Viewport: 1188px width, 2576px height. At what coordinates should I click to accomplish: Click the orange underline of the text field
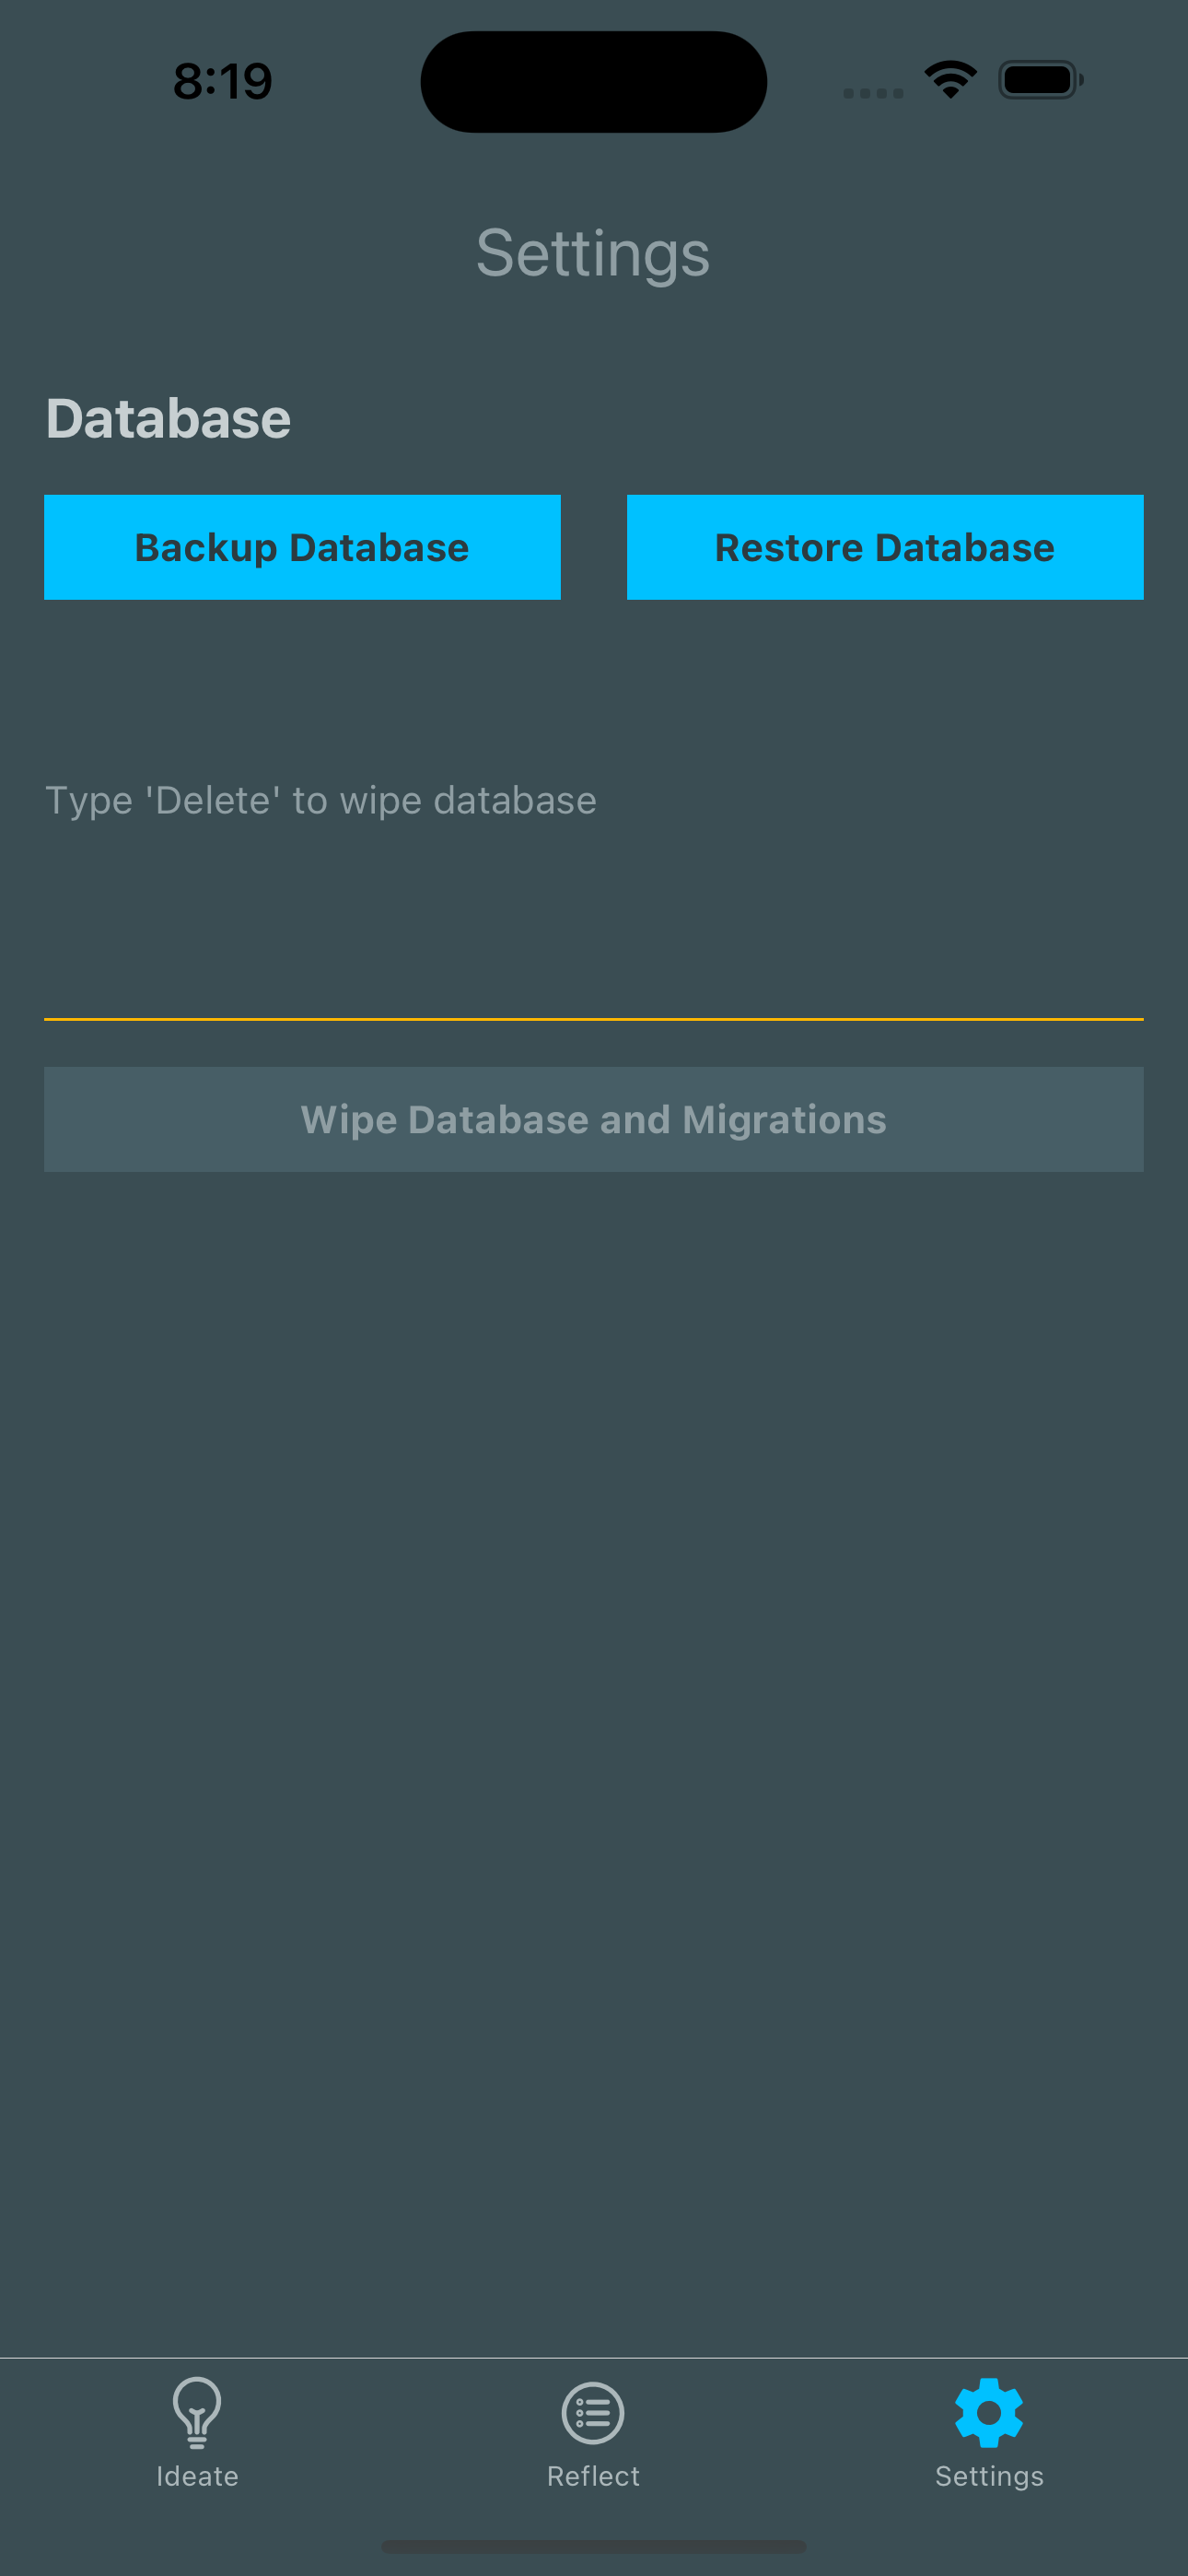point(594,1019)
